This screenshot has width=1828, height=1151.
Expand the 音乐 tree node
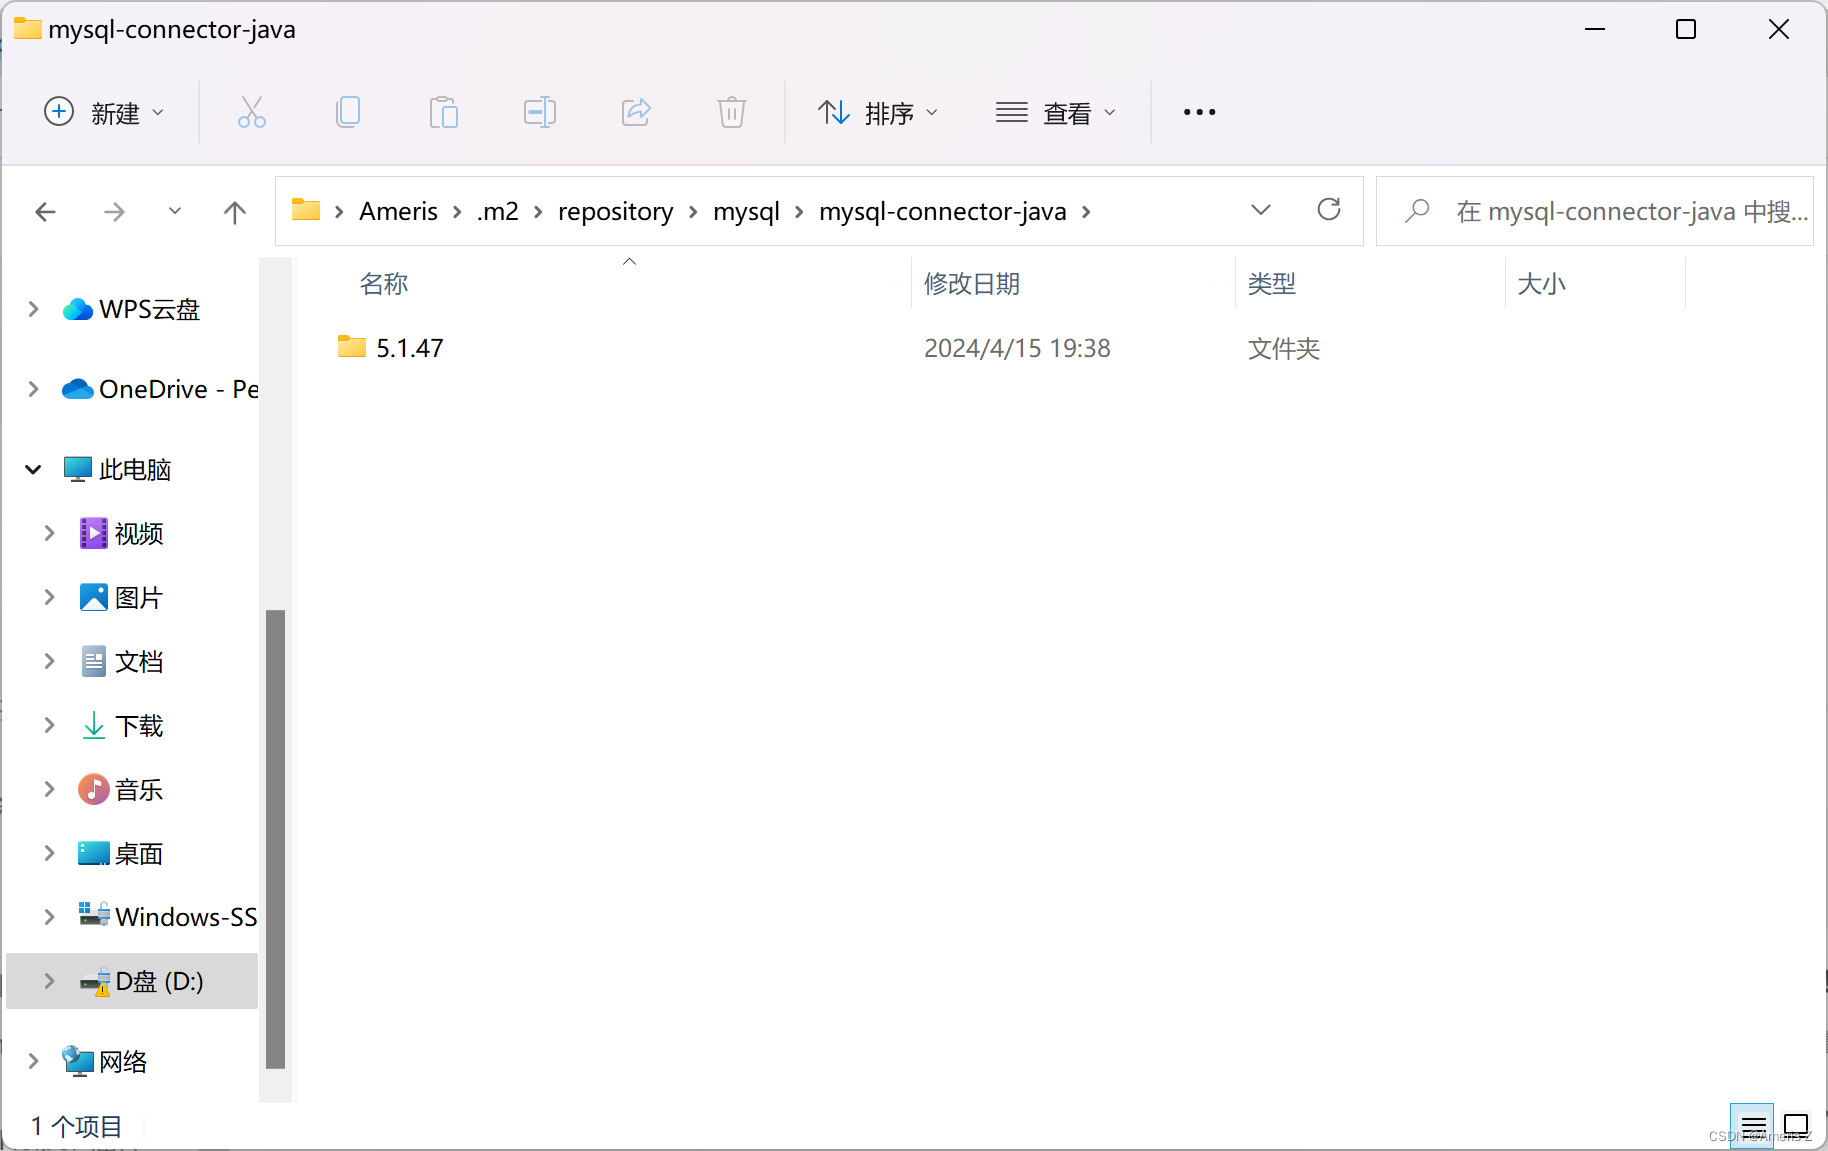pyautogui.click(x=49, y=789)
